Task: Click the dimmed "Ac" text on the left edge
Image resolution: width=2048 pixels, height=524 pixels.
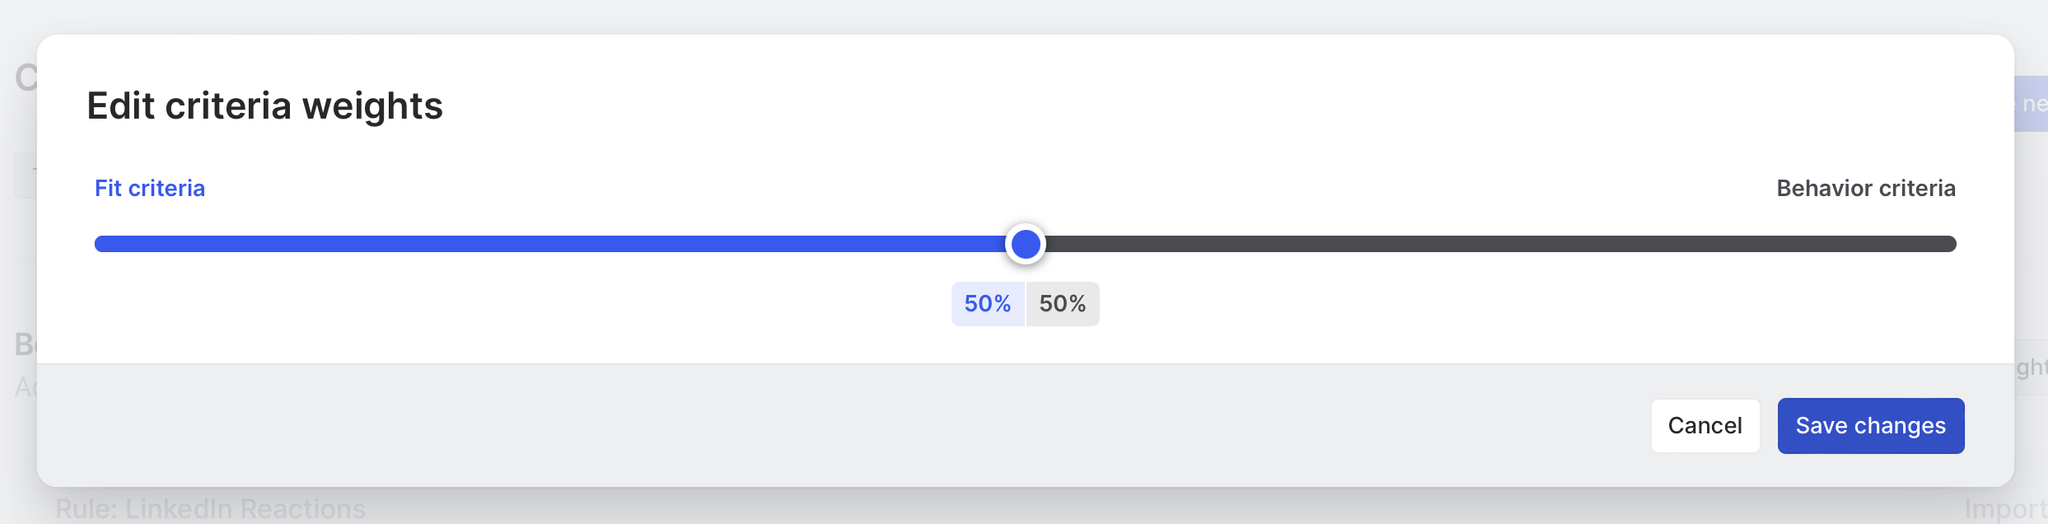Action: pos(24,386)
